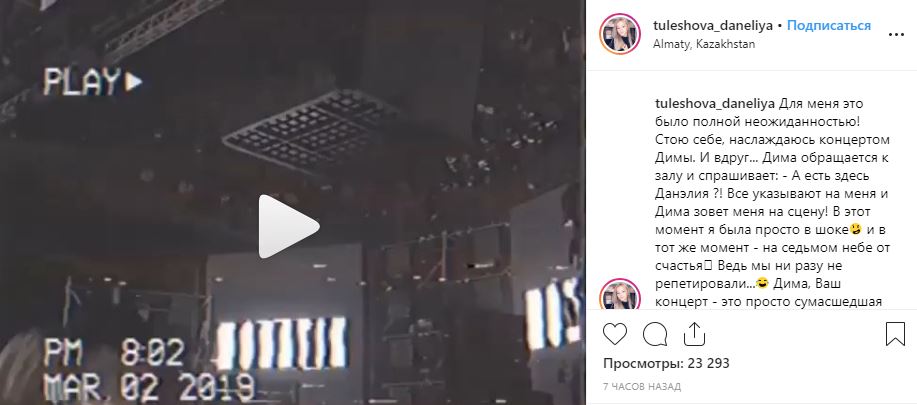917x405 pixels.
Task: Like the post with the heart icon
Action: [x=615, y=334]
